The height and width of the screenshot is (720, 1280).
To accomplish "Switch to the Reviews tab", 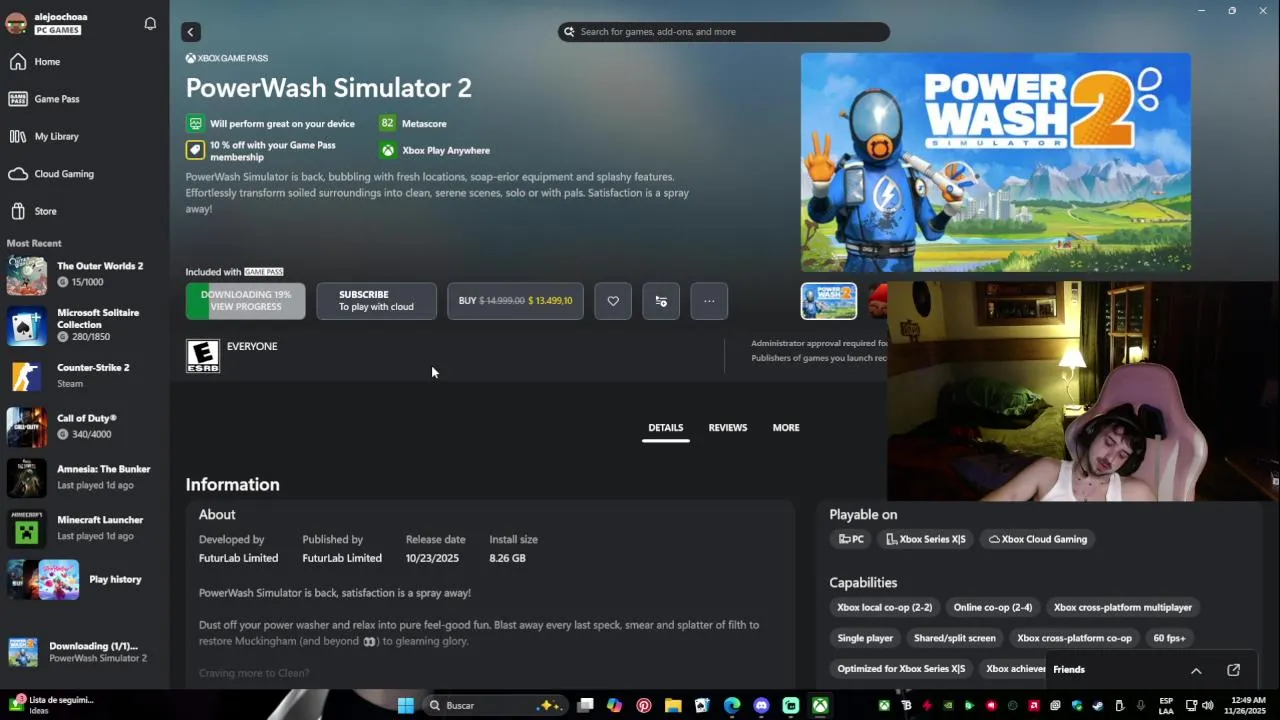I will 728,428.
